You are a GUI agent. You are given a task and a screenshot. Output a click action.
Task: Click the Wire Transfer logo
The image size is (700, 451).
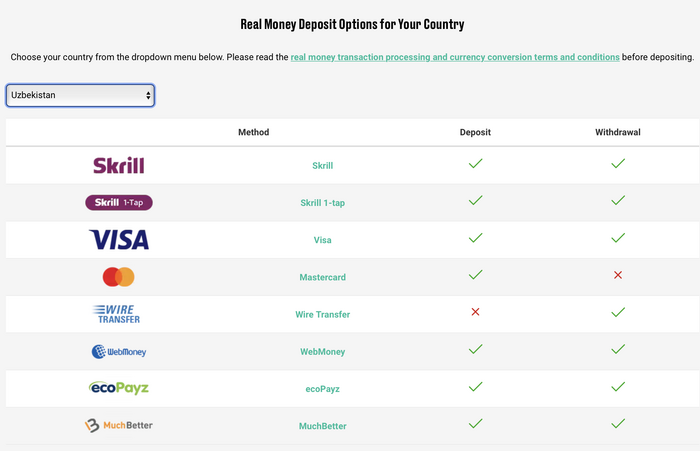coord(117,314)
